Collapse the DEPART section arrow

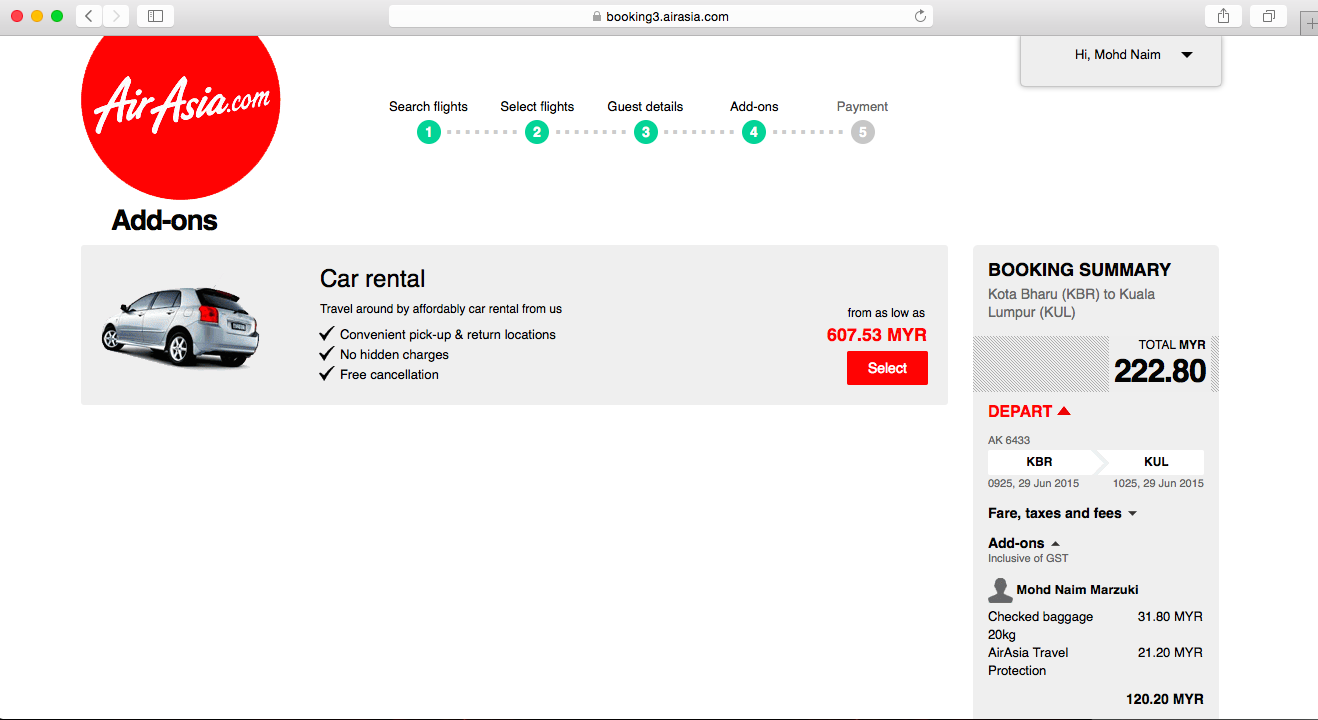pos(1064,411)
